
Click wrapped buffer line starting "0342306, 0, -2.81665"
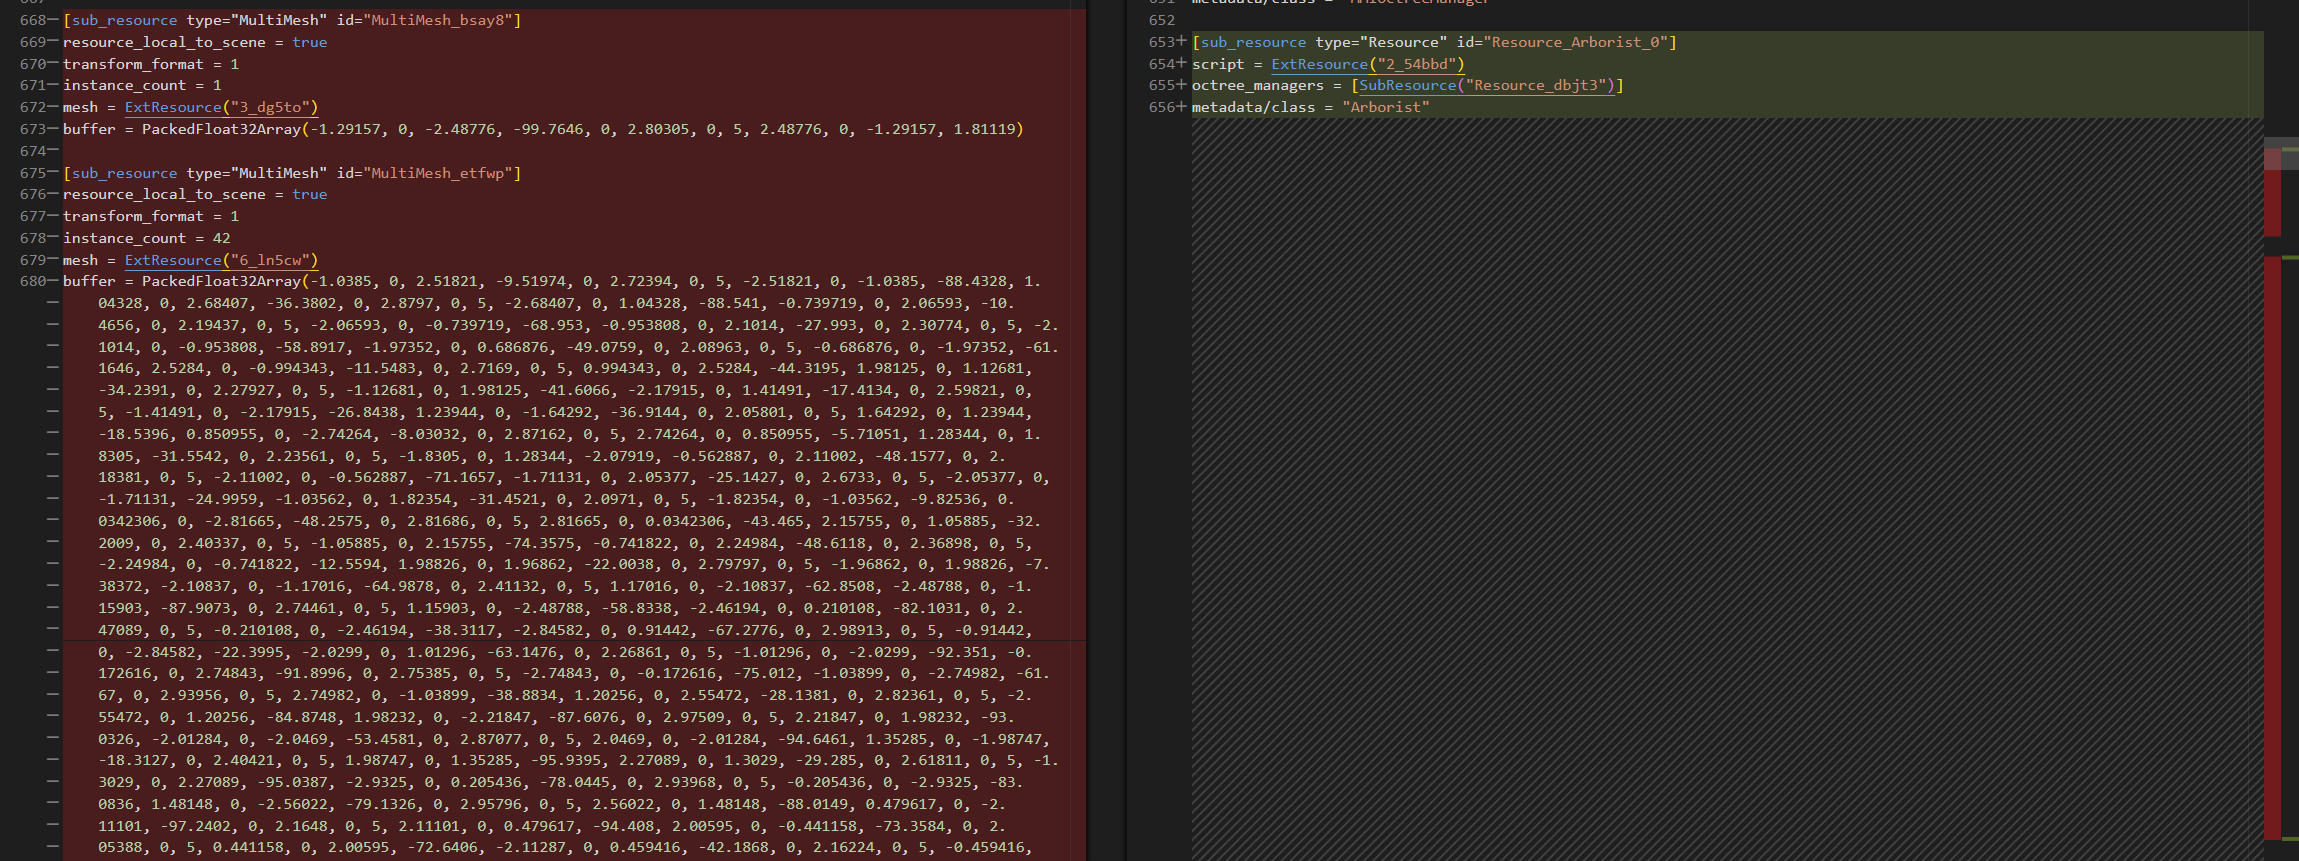[569, 521]
